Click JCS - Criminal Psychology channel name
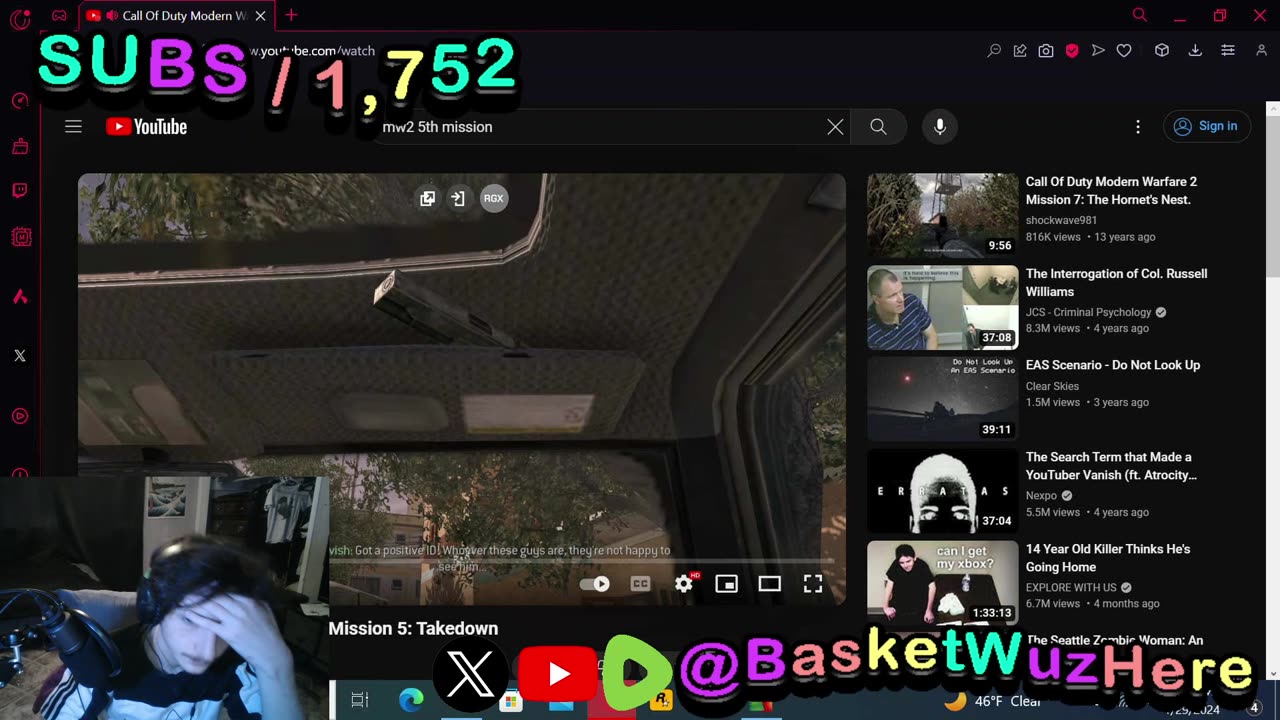Screen dimensions: 1280x720 point(1088,312)
